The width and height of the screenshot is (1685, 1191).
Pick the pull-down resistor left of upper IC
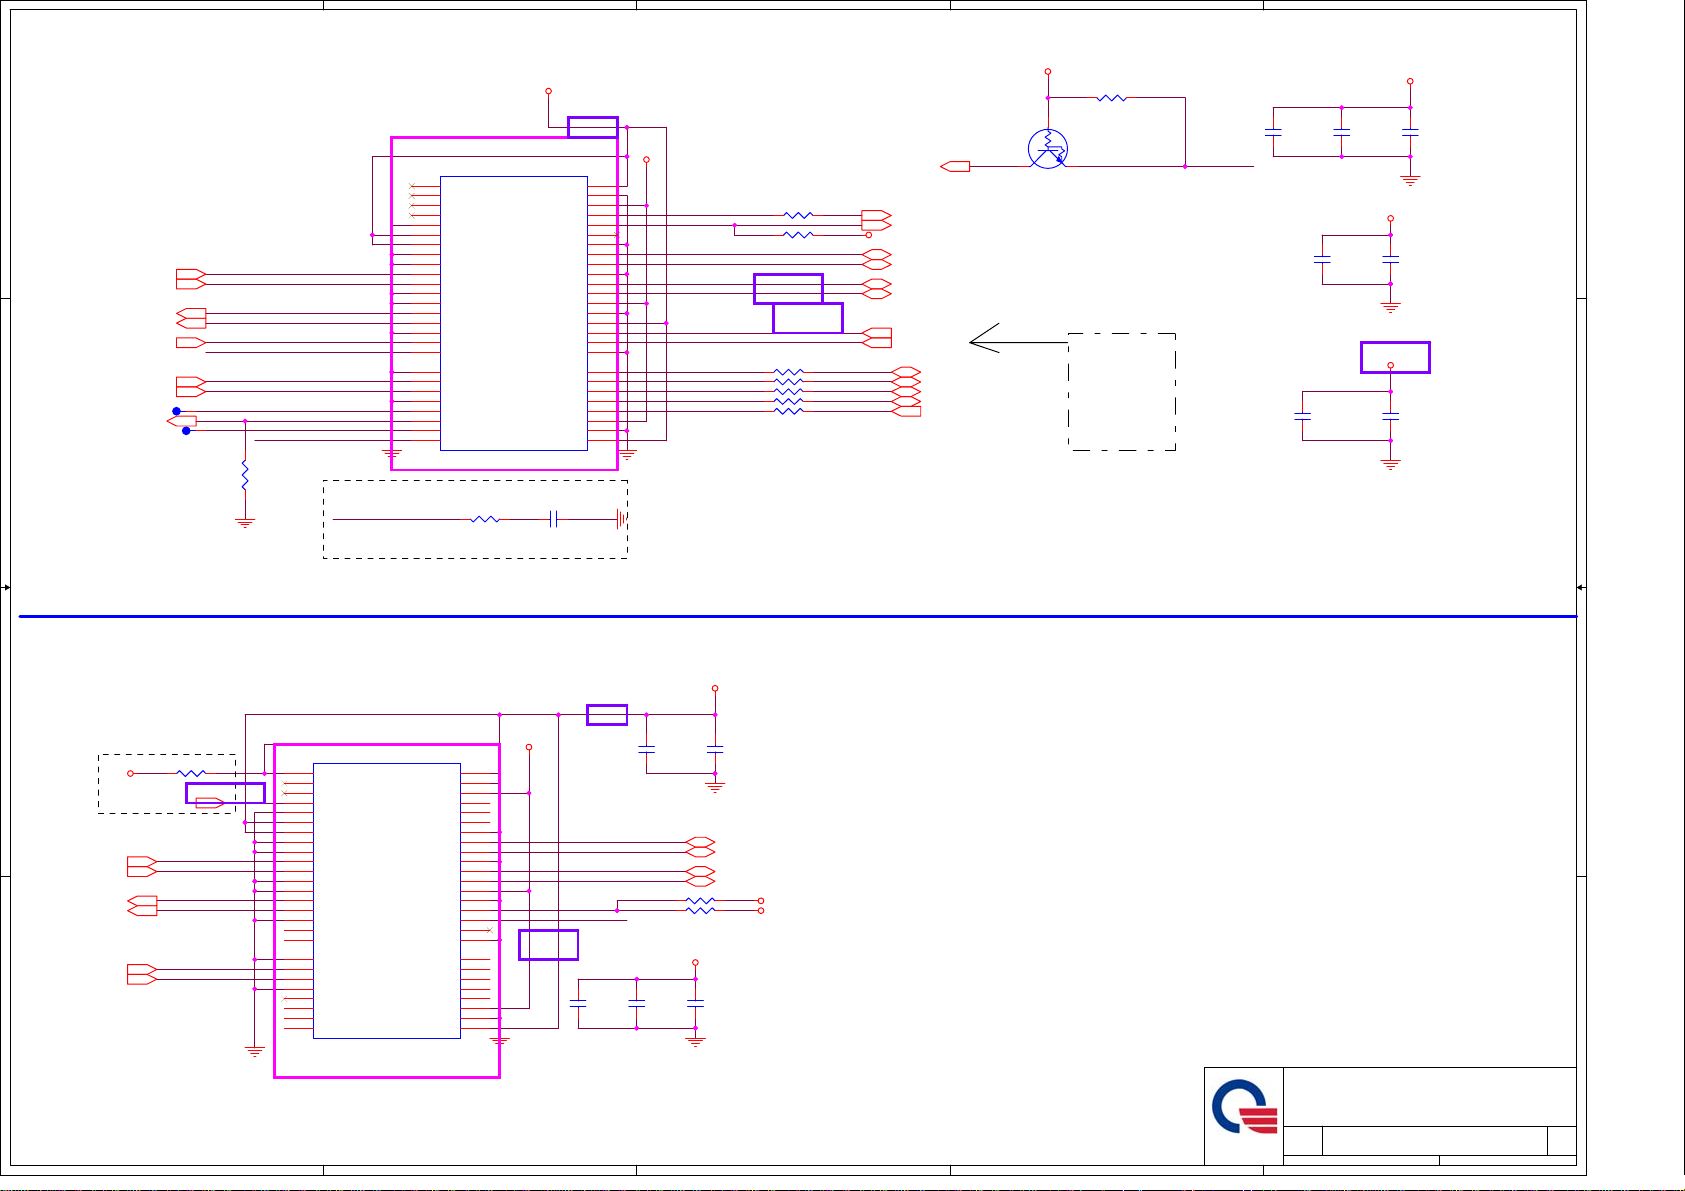pos(245,475)
